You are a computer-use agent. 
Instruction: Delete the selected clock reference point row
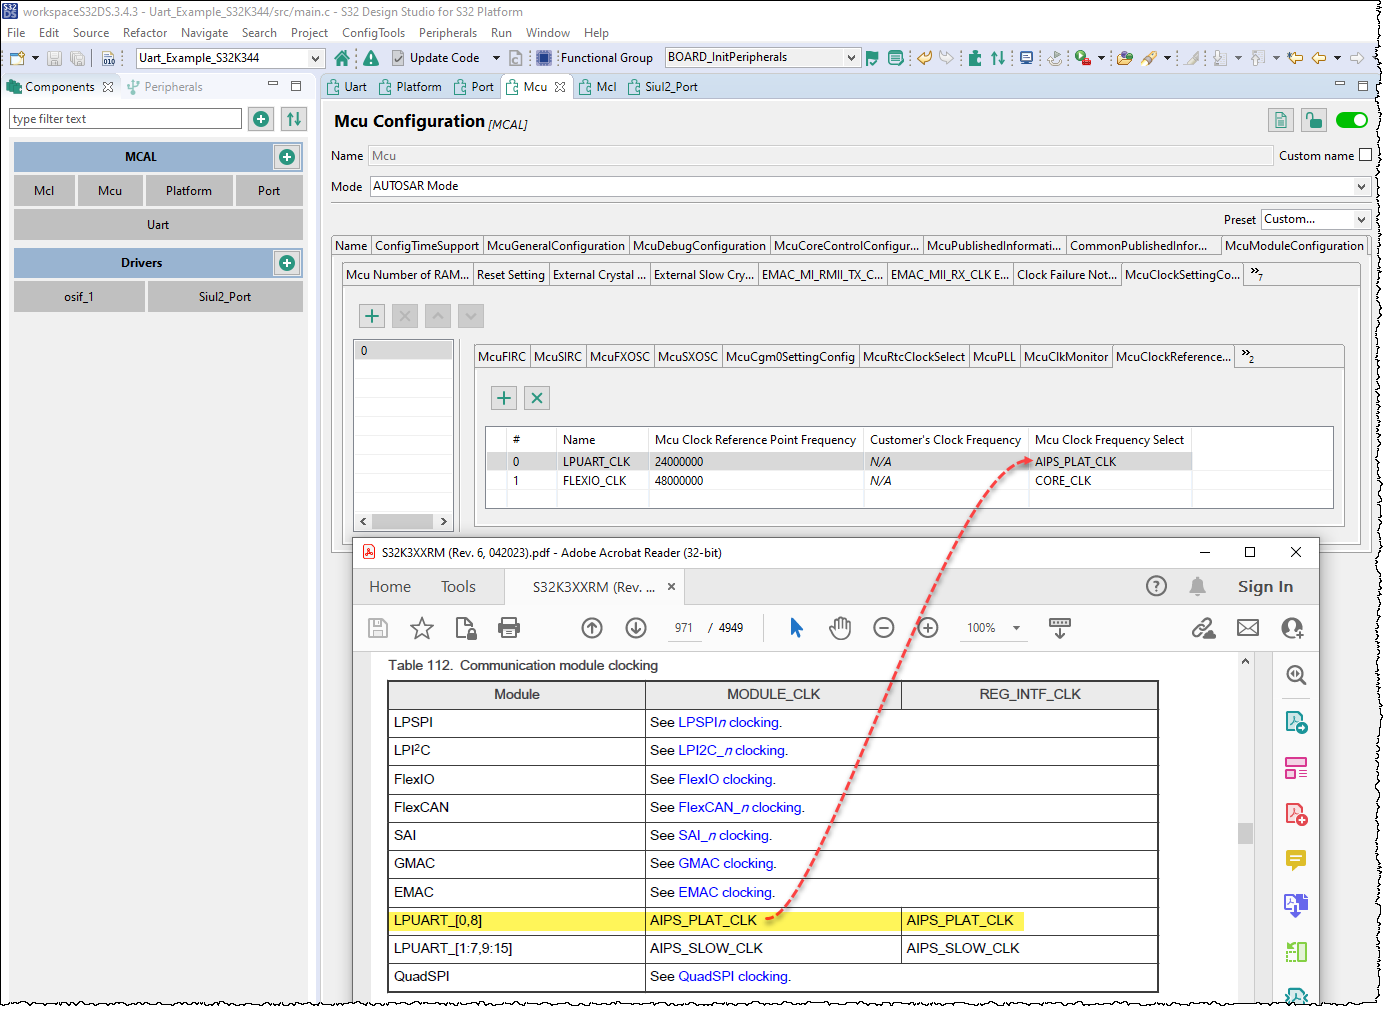coord(537,398)
